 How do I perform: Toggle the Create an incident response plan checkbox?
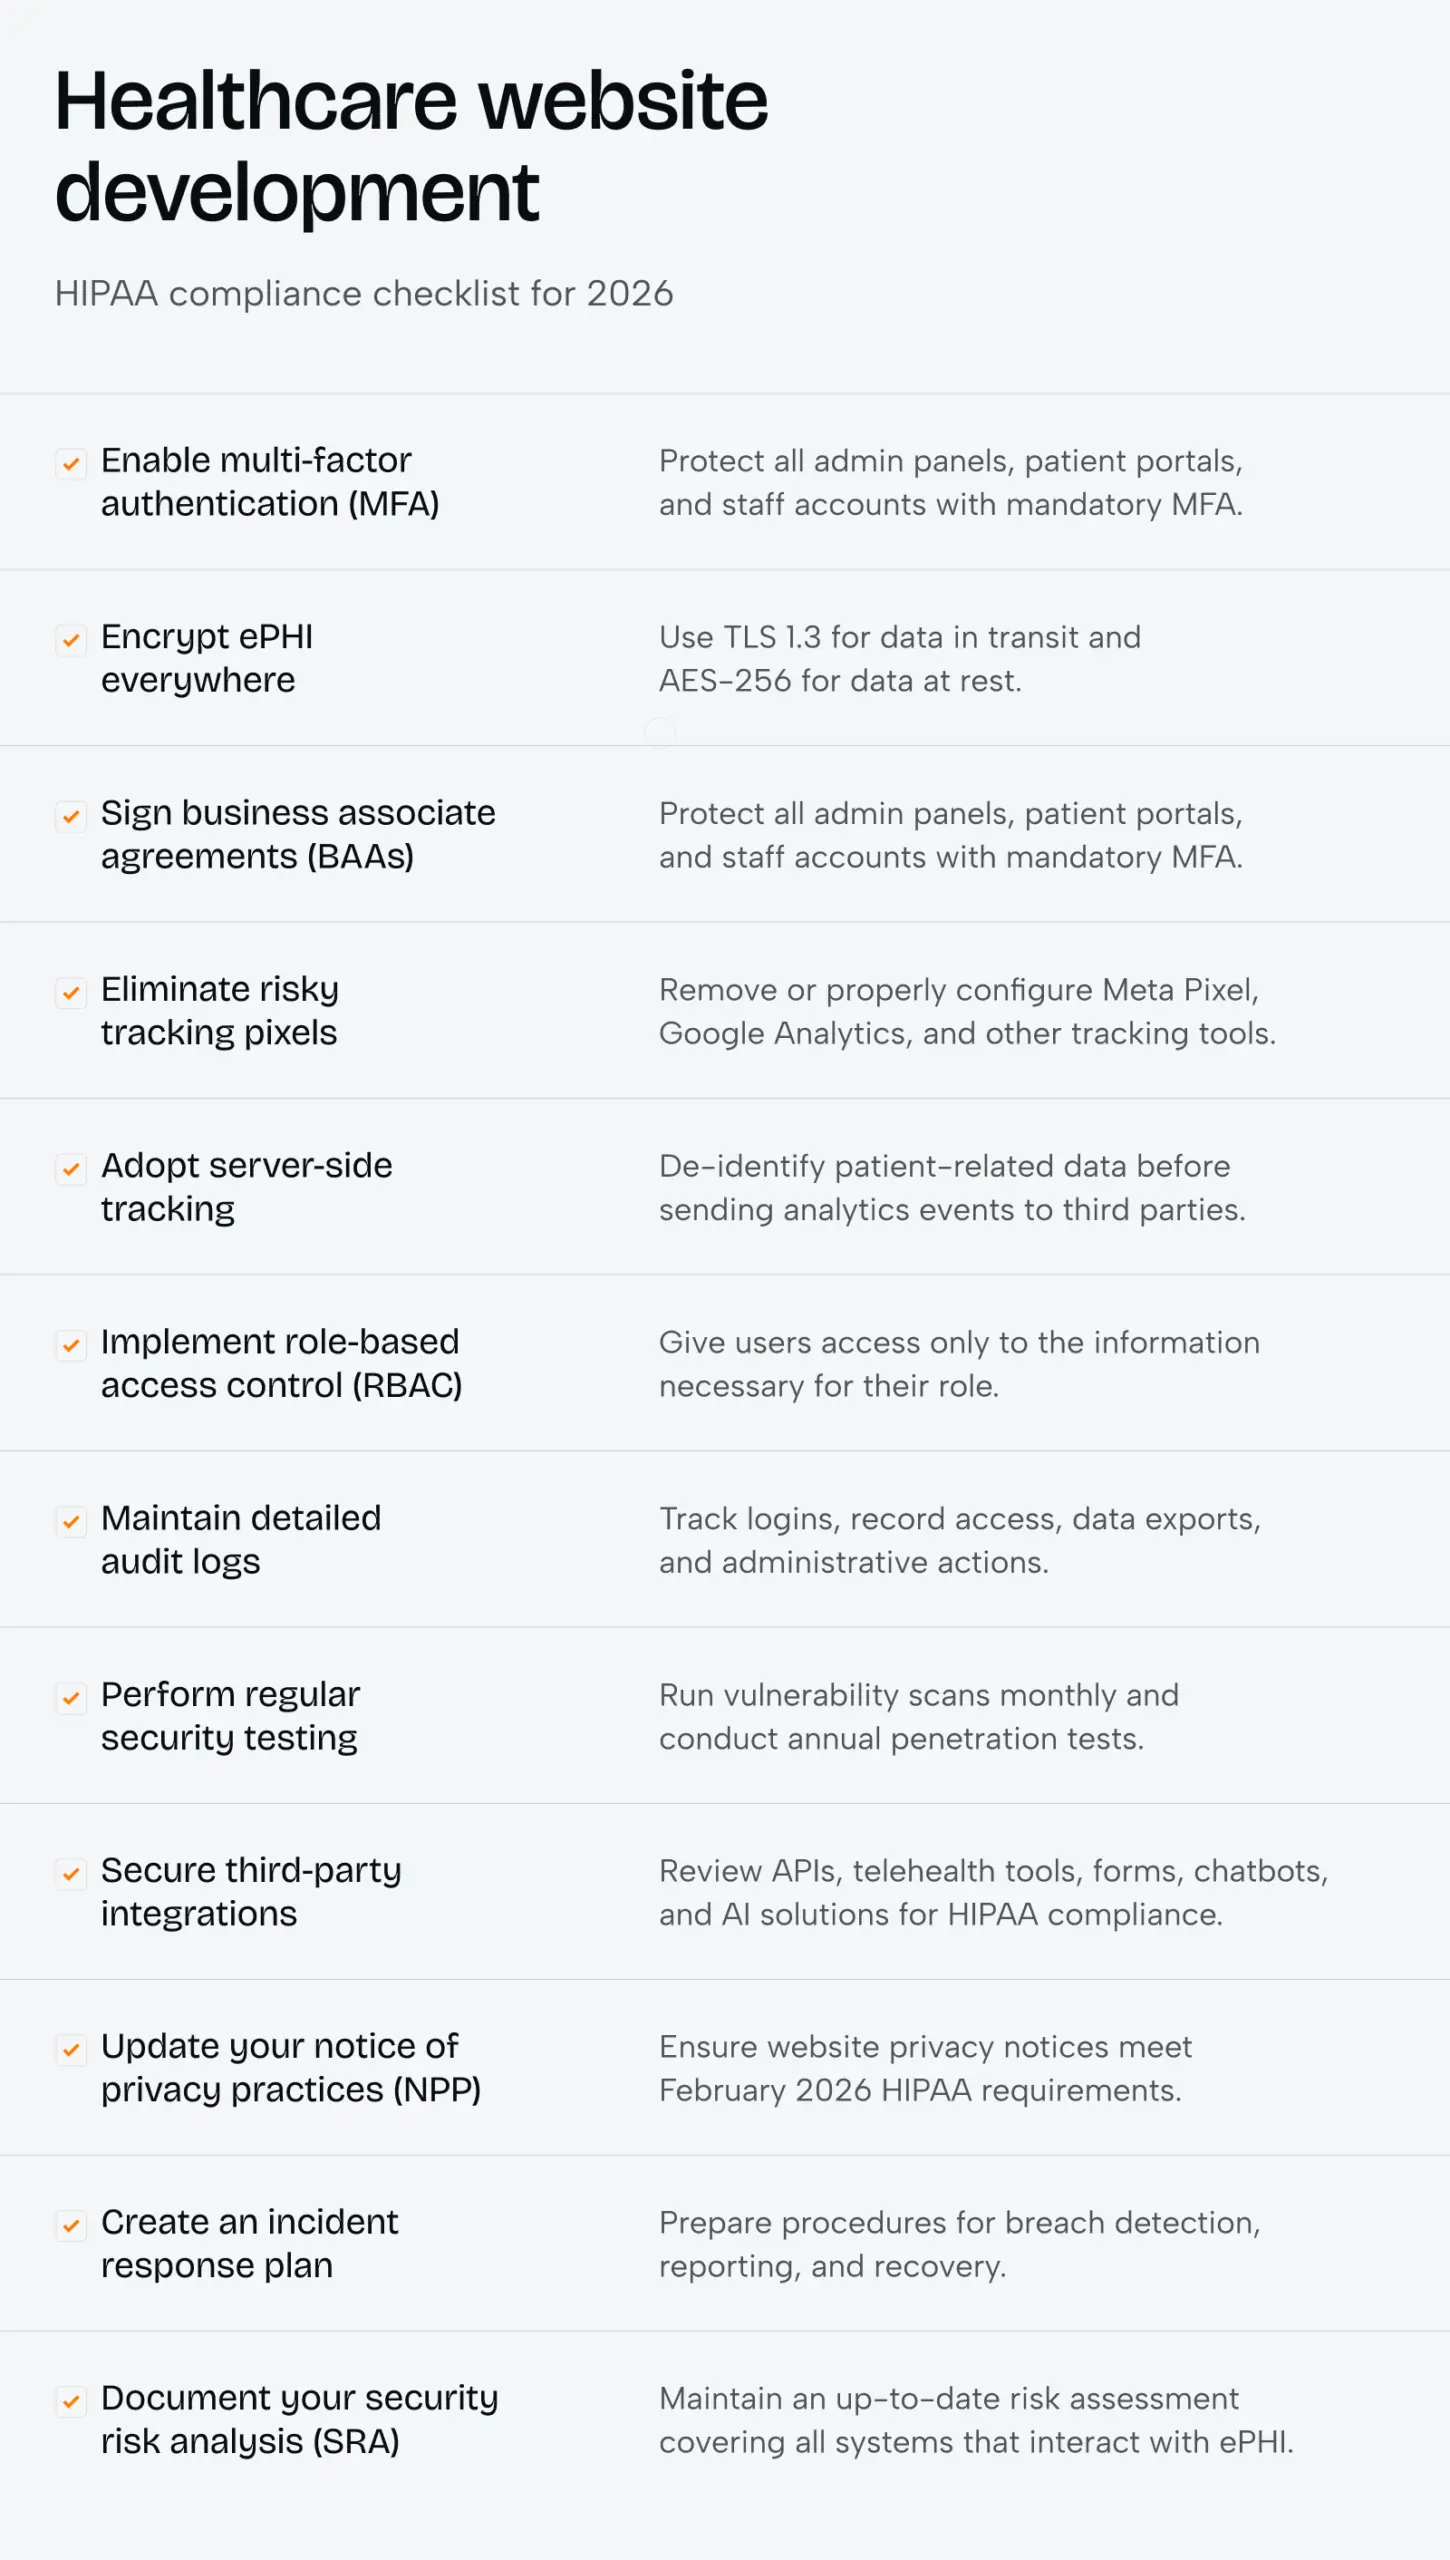coord(71,2226)
